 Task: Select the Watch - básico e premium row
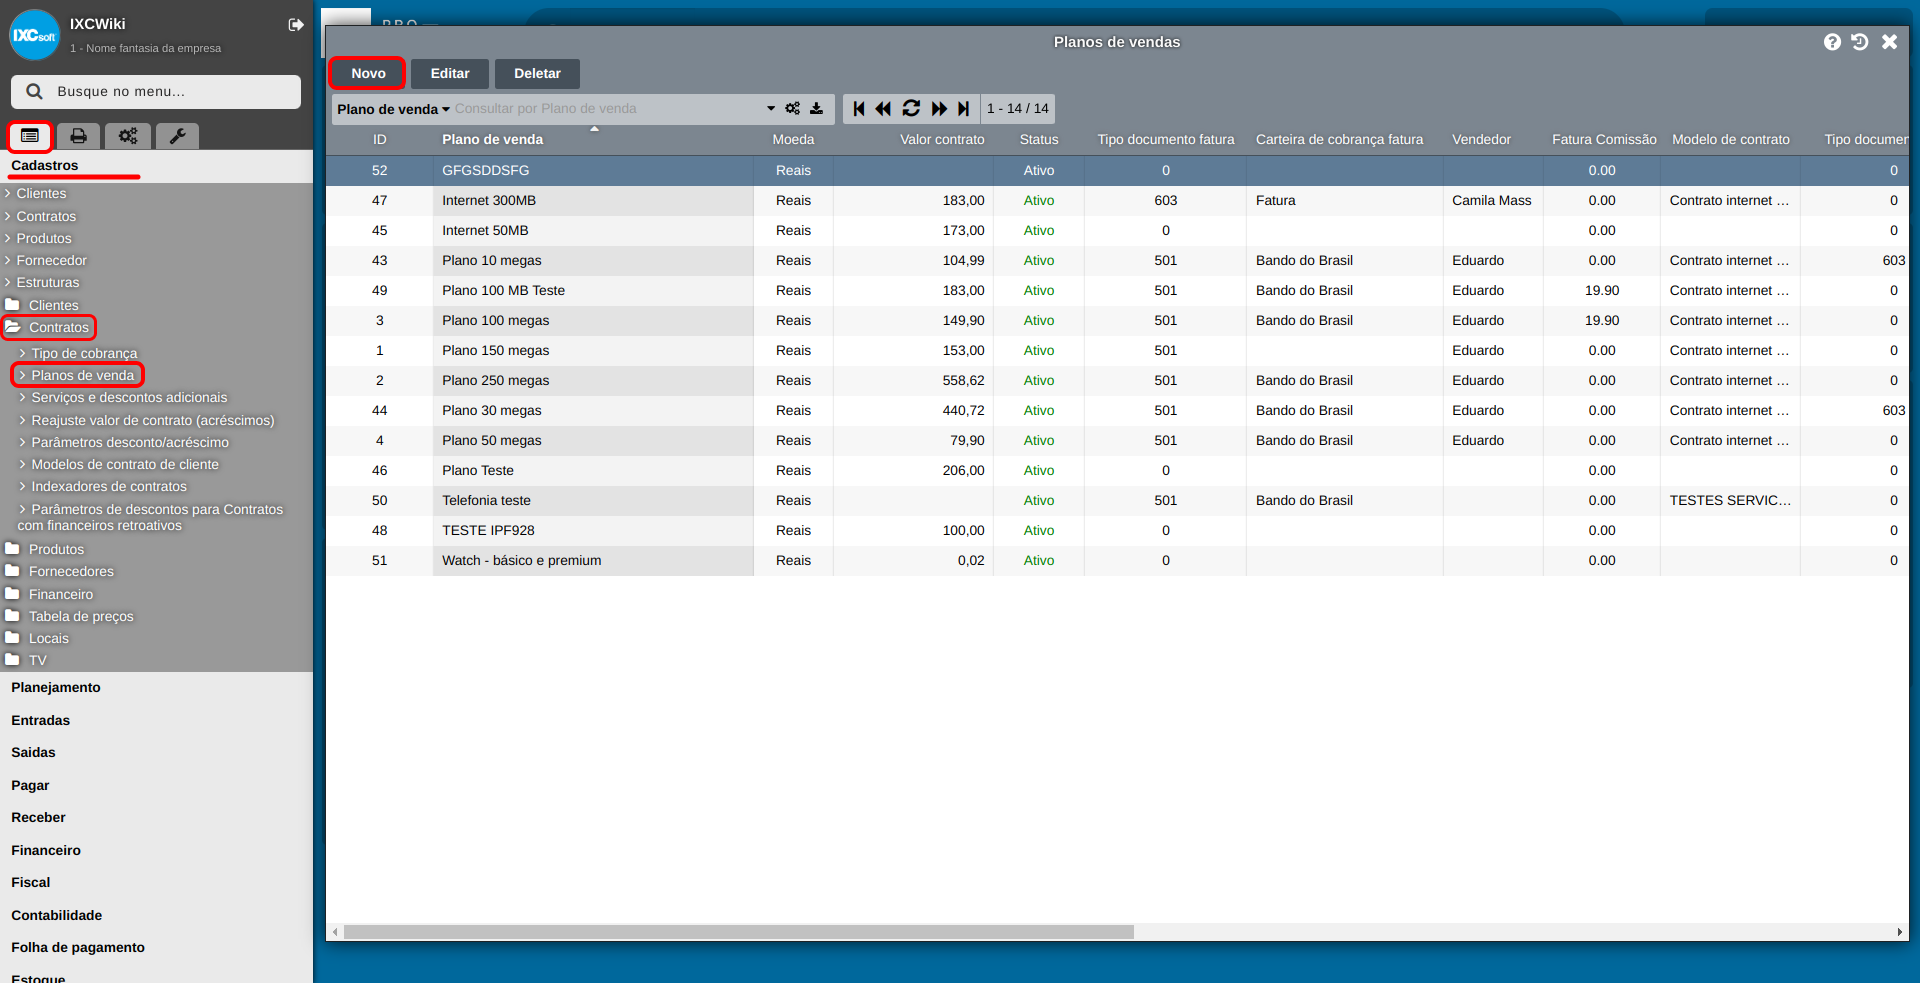click(x=1117, y=560)
